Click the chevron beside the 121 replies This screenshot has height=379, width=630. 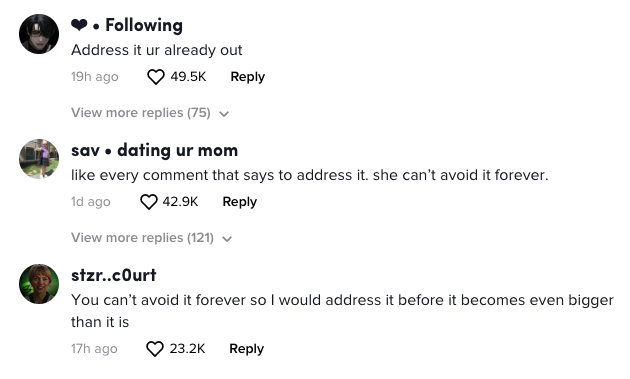coord(227,239)
